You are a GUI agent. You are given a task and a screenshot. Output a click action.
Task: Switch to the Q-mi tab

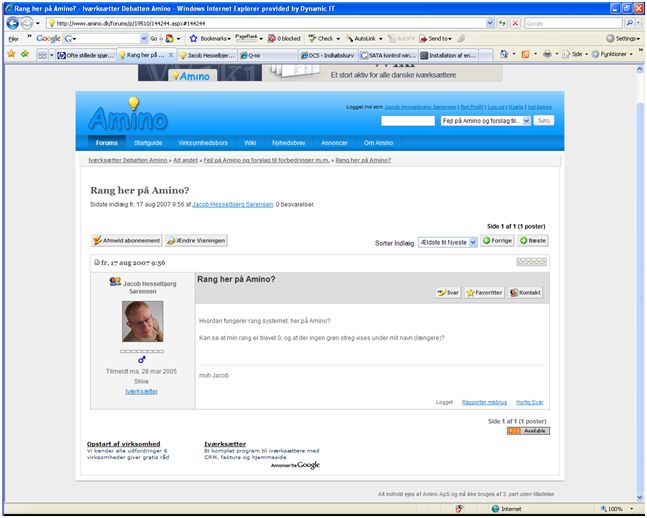[268, 55]
